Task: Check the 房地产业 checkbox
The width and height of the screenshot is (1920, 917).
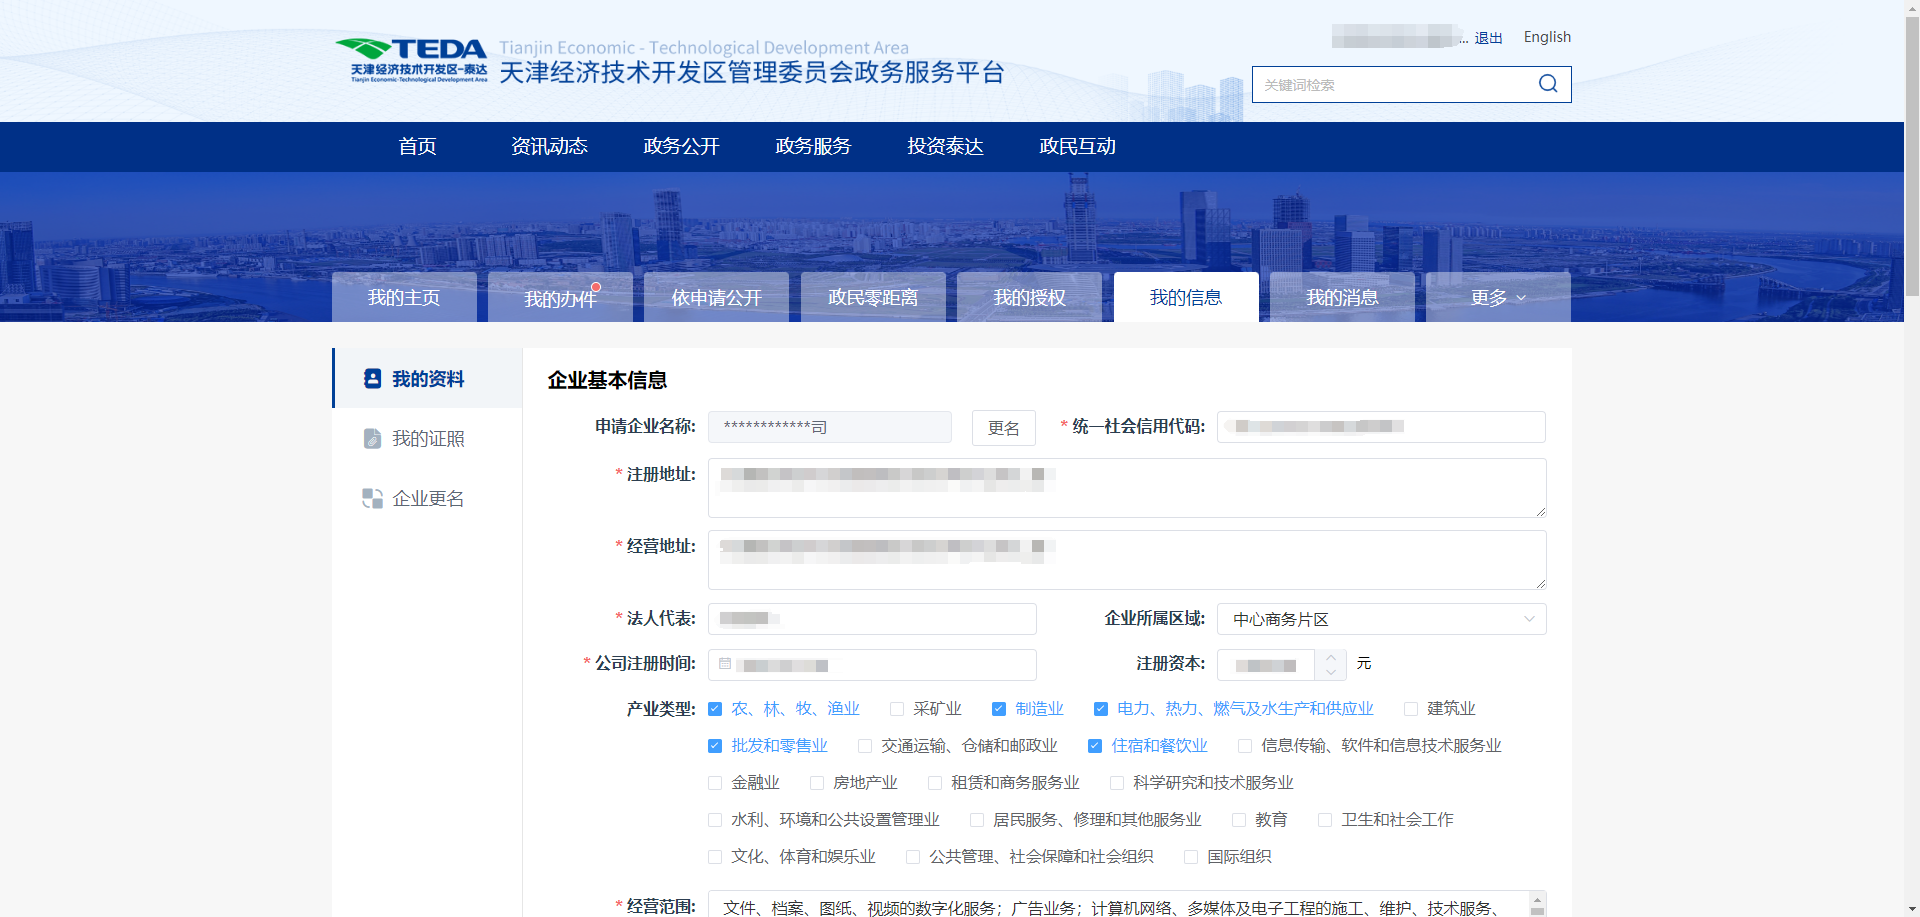Action: [817, 783]
